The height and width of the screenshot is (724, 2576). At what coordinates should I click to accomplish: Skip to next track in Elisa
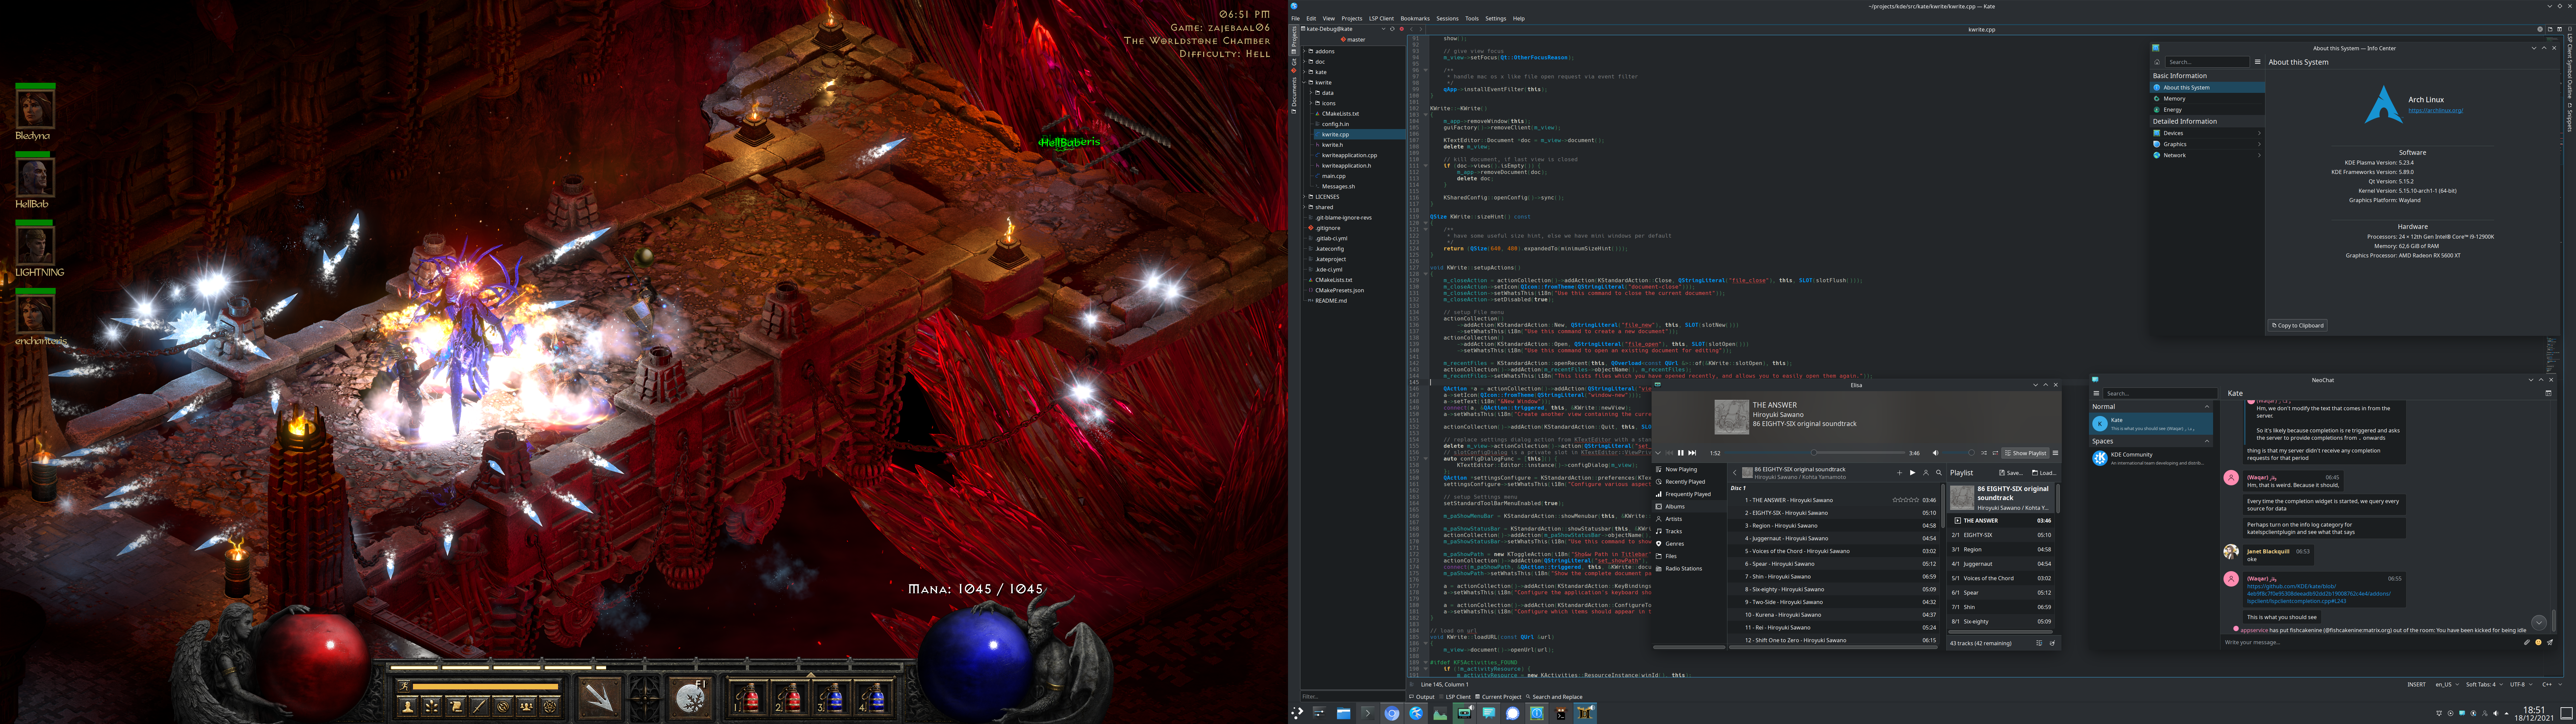coord(1692,453)
